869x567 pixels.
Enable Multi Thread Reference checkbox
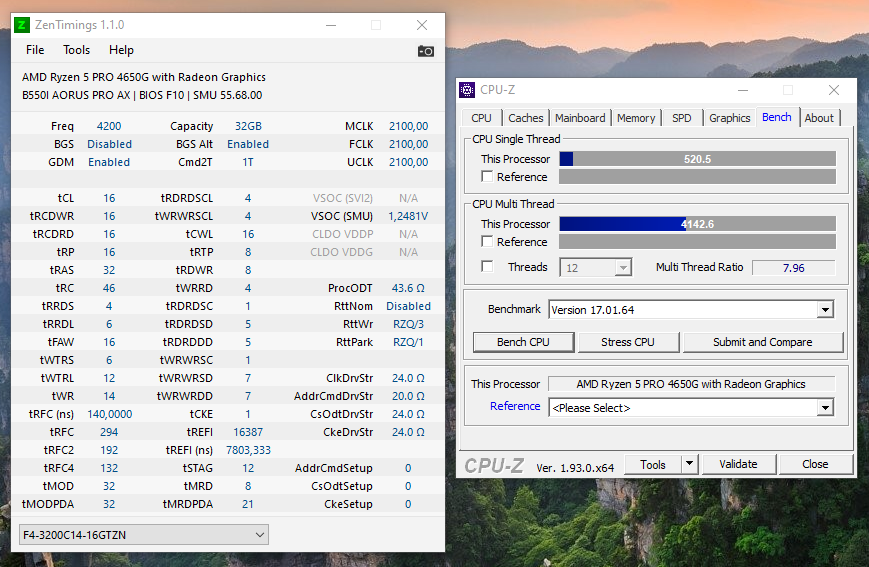(487, 242)
